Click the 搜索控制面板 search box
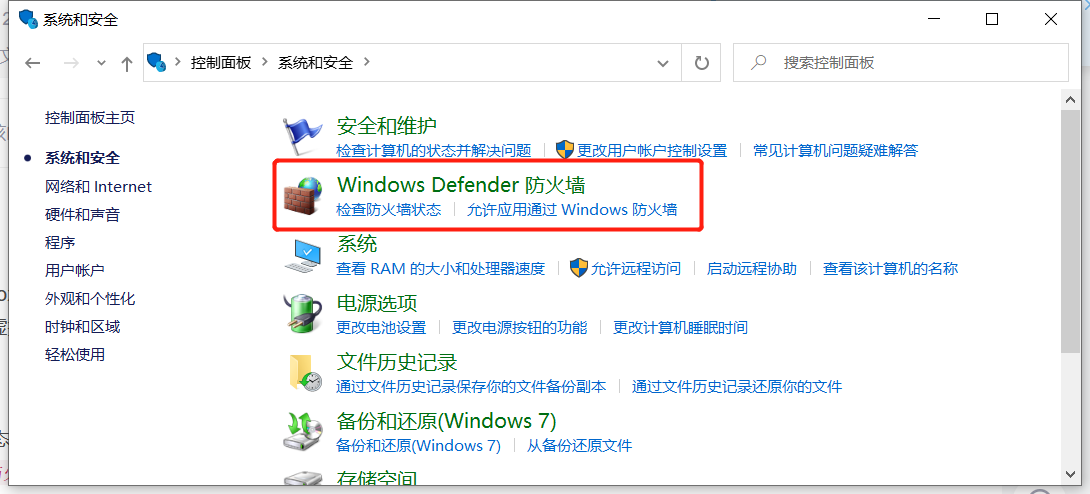The height and width of the screenshot is (494, 1090). point(901,63)
